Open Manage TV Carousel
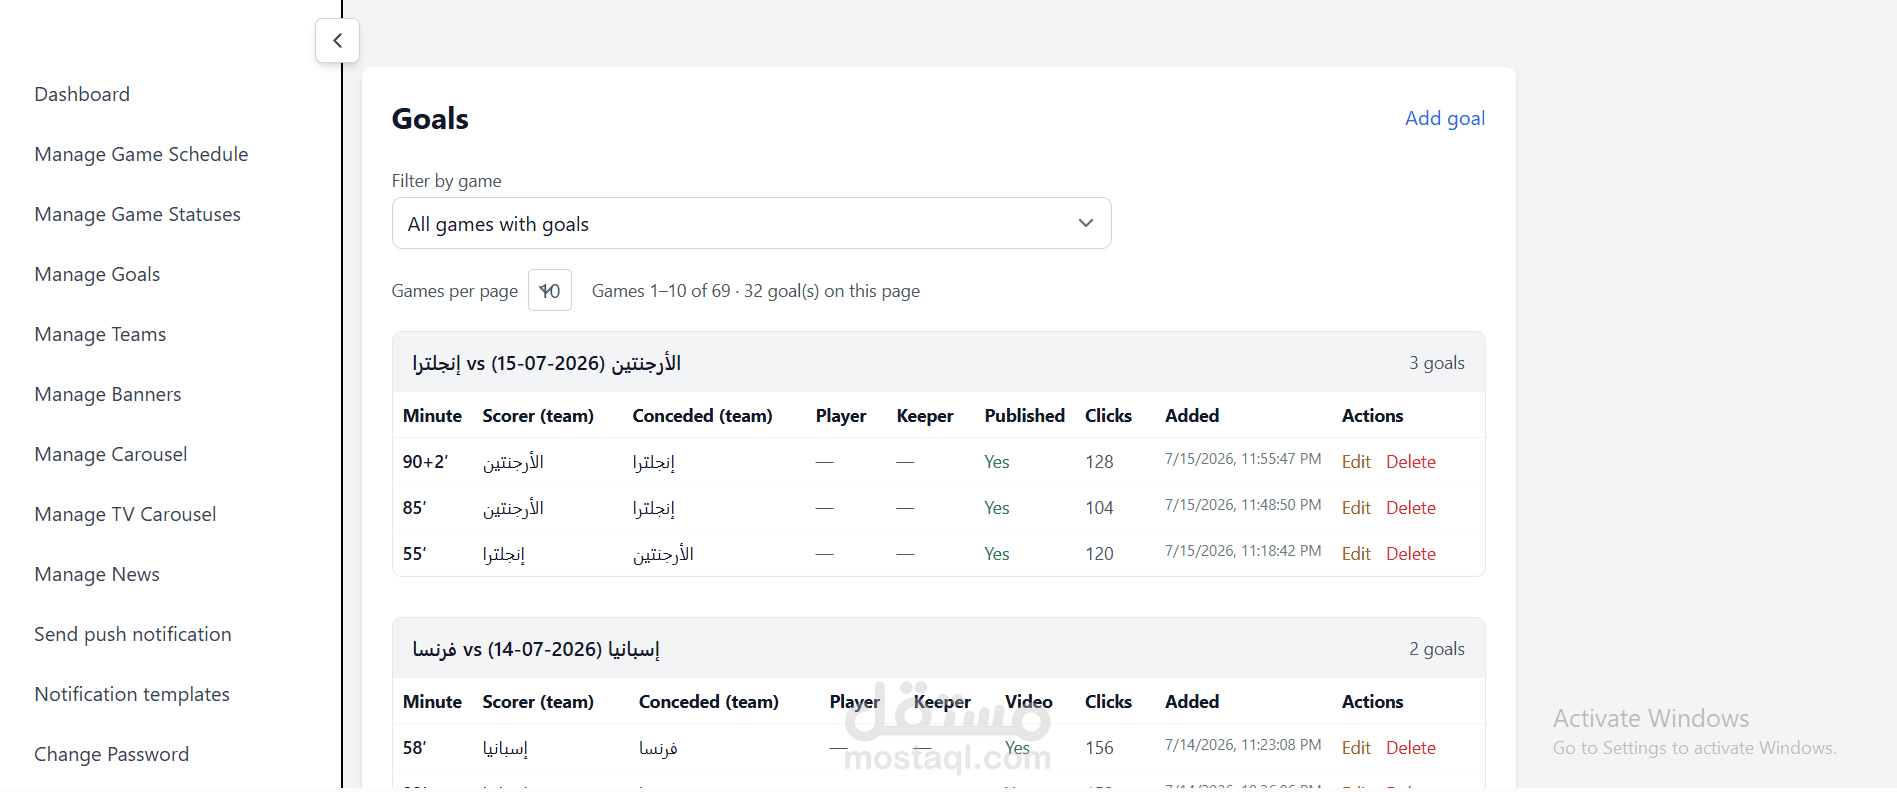Image resolution: width=1897 pixels, height=792 pixels. click(x=125, y=514)
